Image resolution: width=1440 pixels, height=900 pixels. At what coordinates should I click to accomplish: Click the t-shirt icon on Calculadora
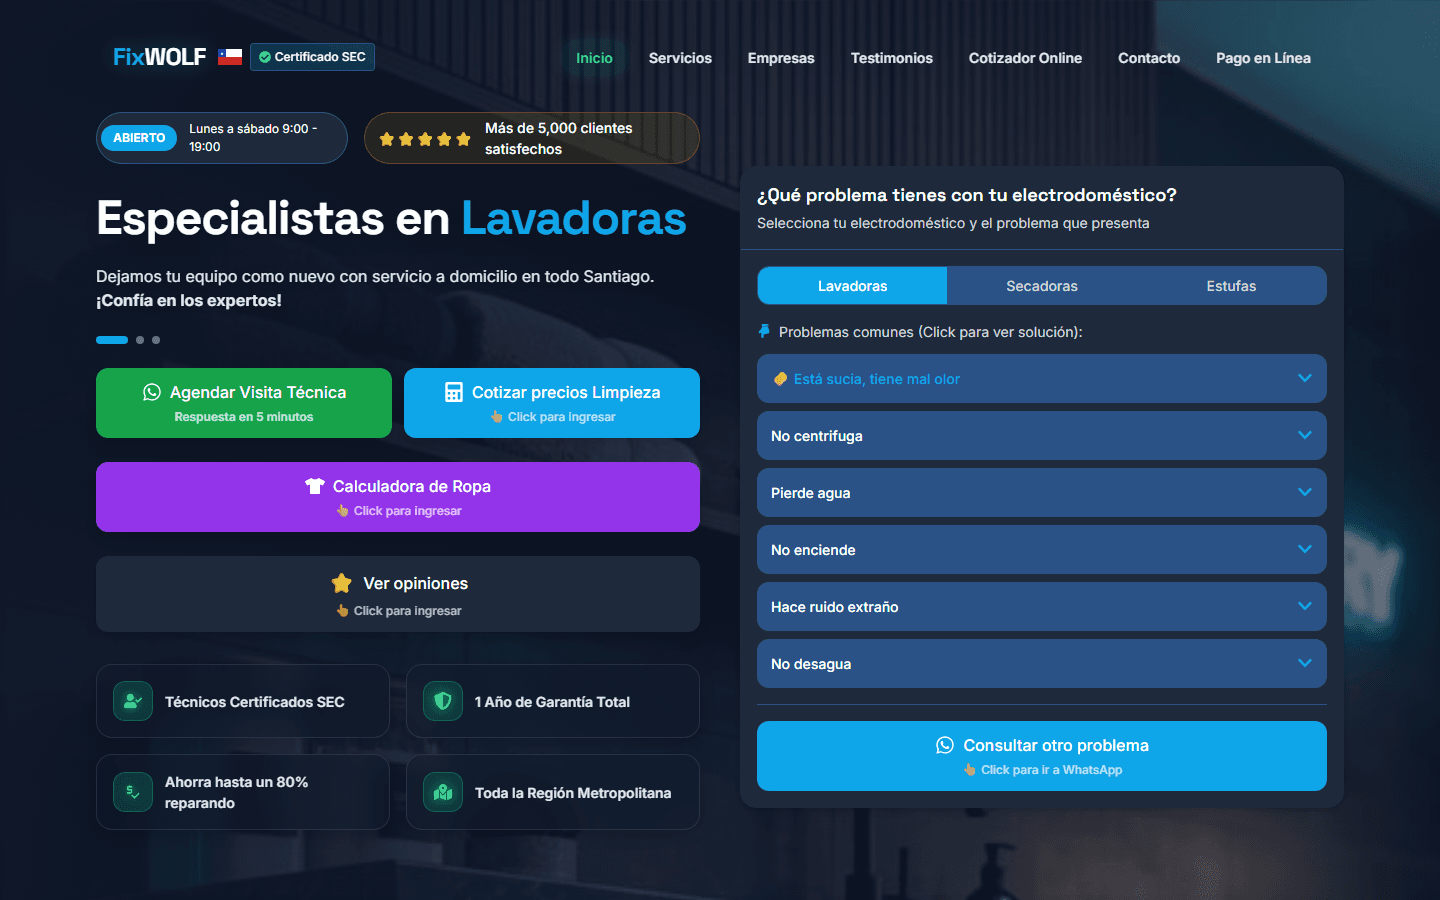click(315, 486)
